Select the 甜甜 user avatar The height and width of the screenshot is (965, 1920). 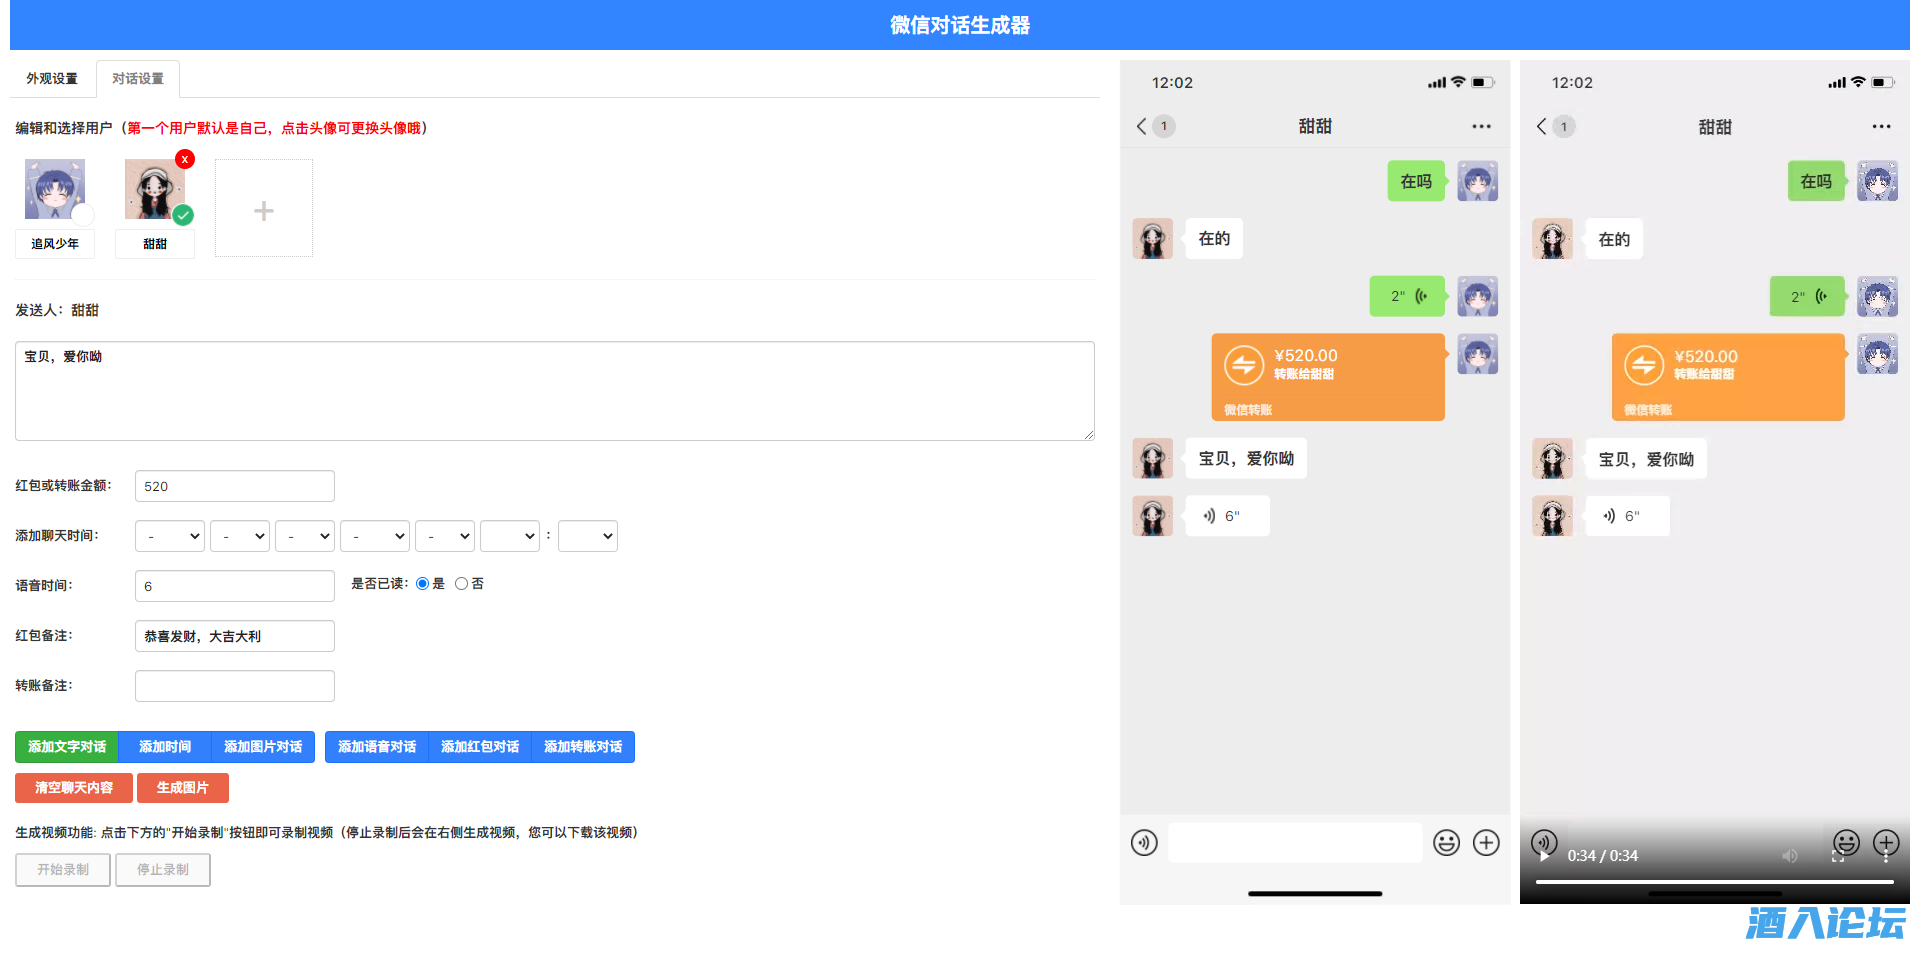pyautogui.click(x=155, y=189)
